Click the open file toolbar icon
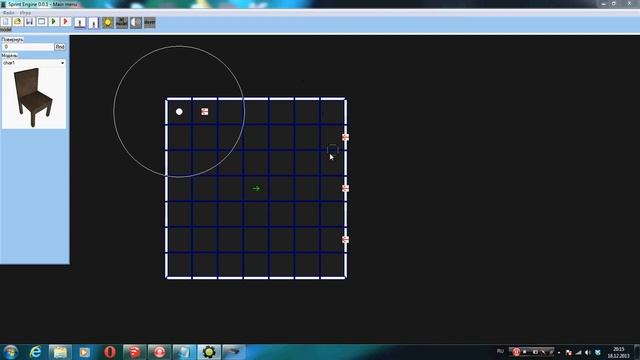Screen dimensions: 640x360 click(x=18, y=22)
